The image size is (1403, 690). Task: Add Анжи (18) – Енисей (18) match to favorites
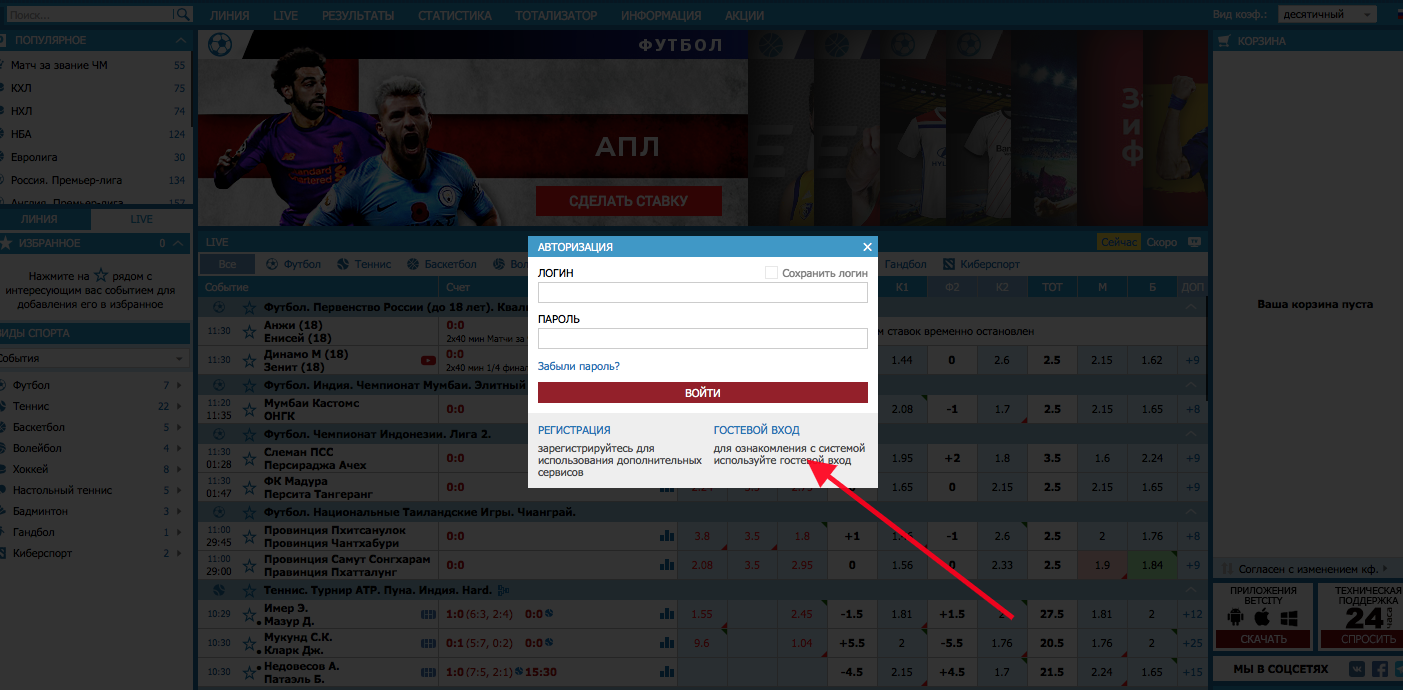pos(250,332)
